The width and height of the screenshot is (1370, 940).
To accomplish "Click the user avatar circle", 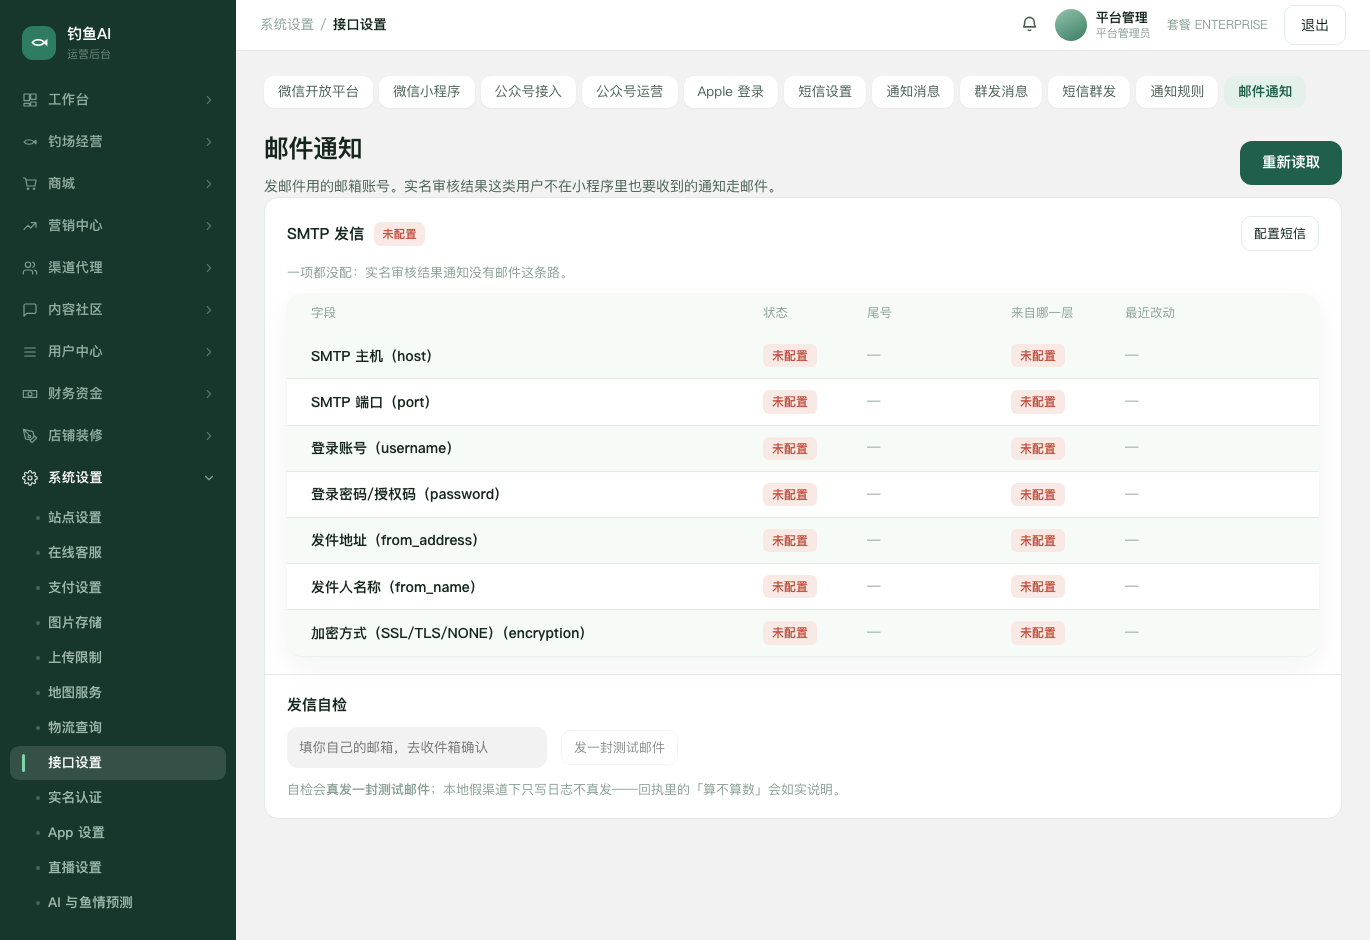I will coord(1071,25).
